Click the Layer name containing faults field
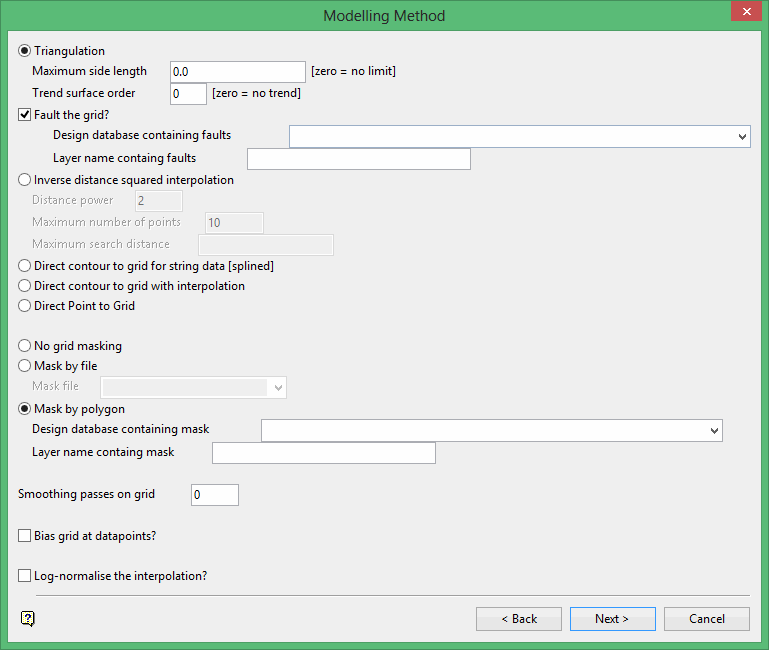Image resolution: width=769 pixels, height=650 pixels. 359,159
